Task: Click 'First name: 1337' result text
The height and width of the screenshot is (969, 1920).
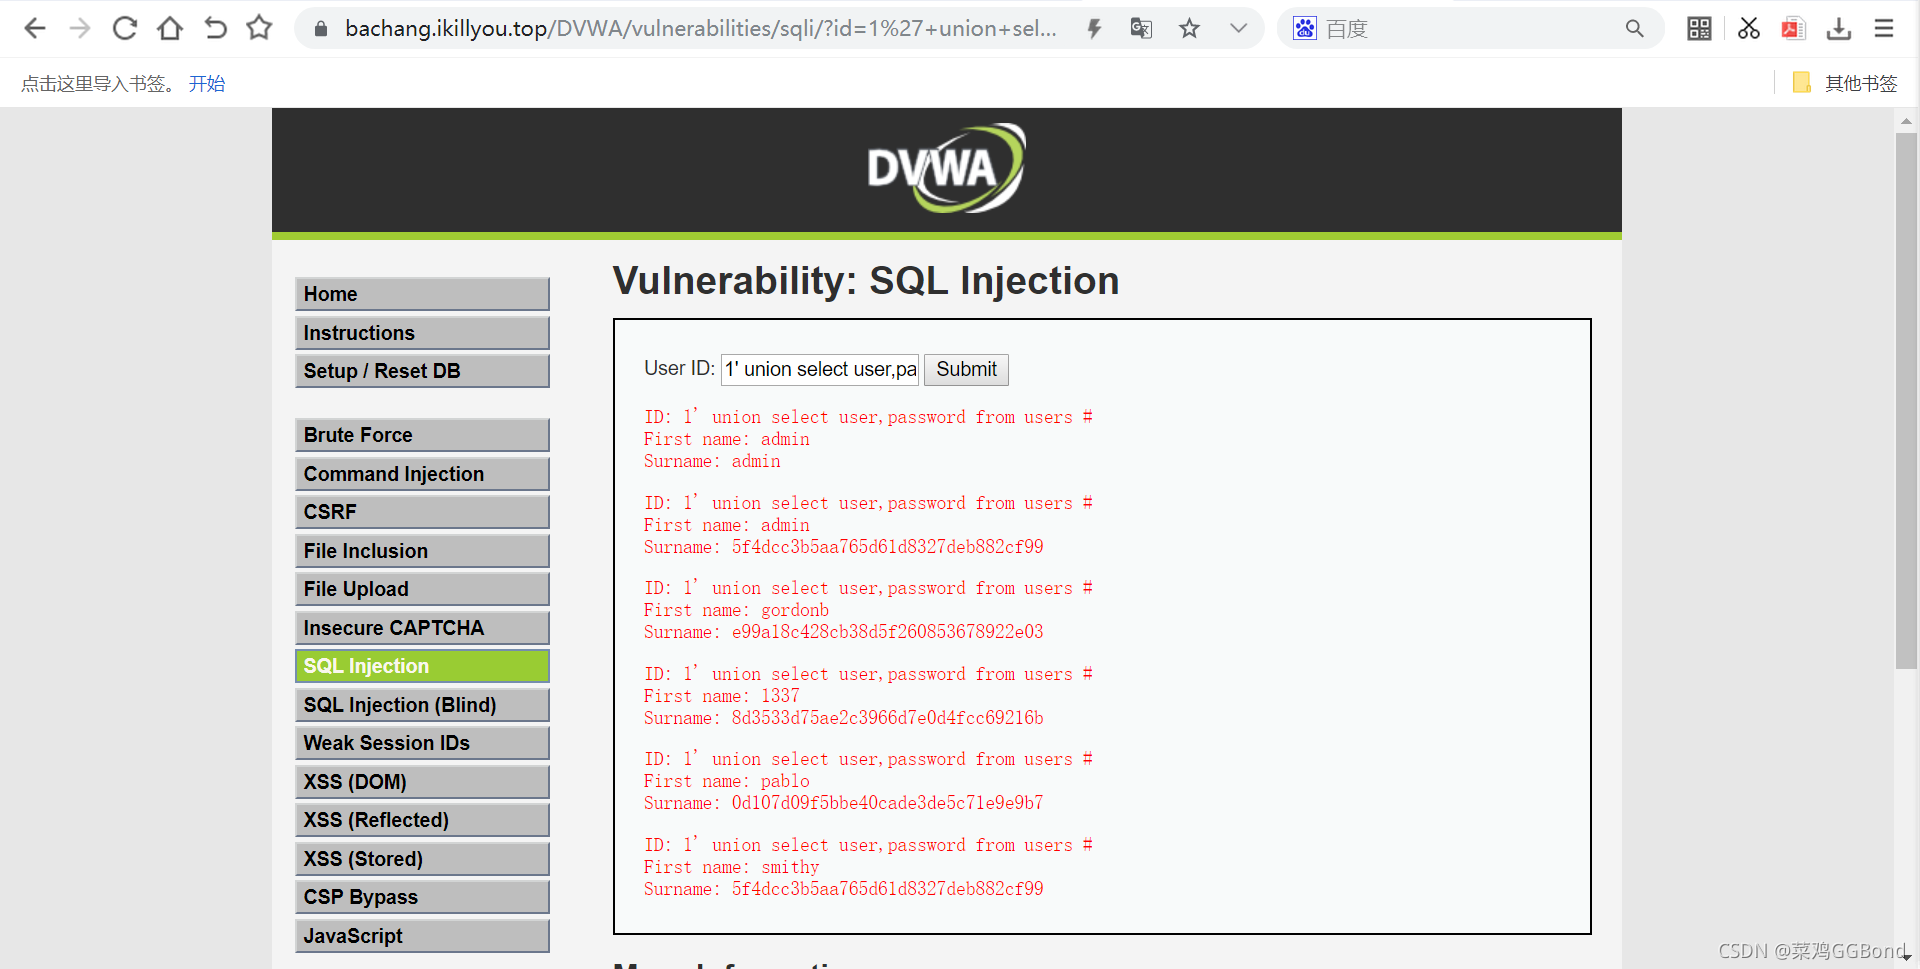Action: tap(722, 696)
